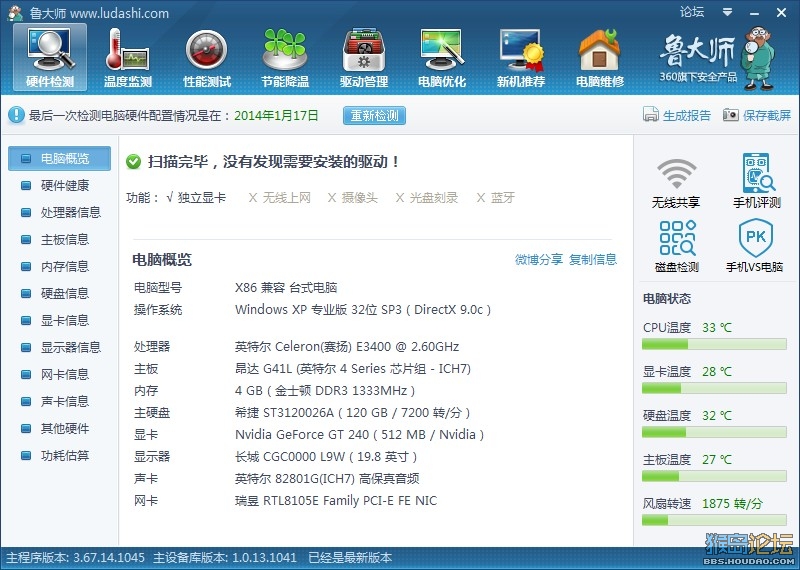The width and height of the screenshot is (800, 570).
Task: Click the 风扇转速 progress bar
Action: (x=714, y=520)
